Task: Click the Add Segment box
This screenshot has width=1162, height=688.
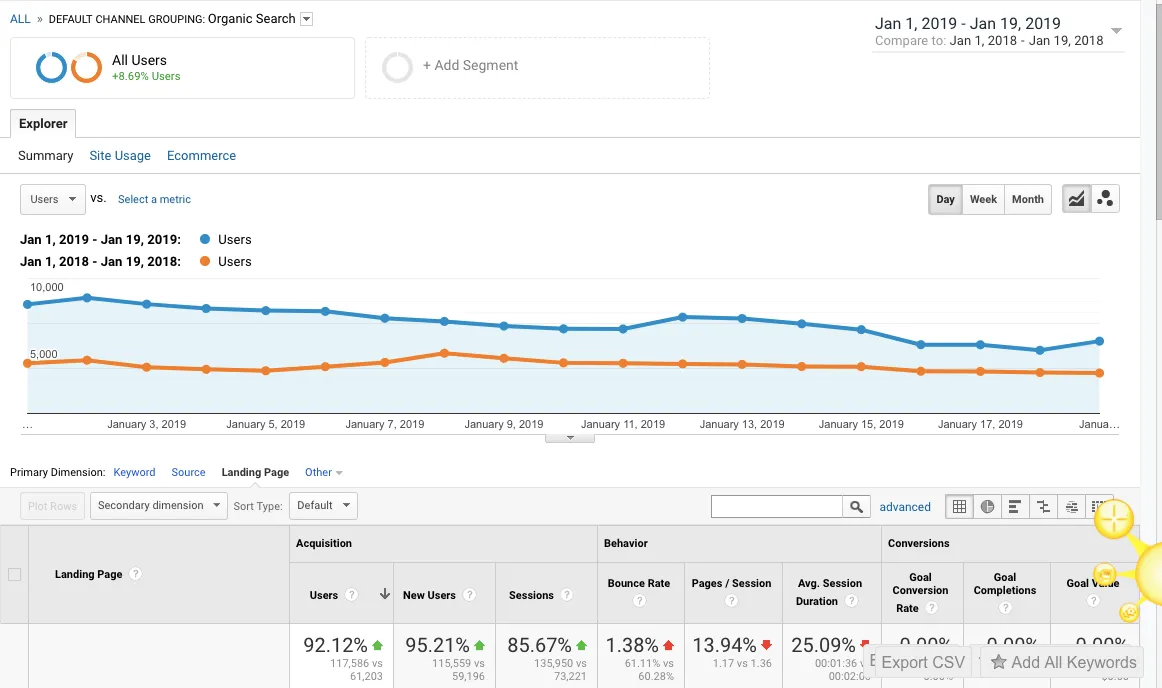Action: 537,67
